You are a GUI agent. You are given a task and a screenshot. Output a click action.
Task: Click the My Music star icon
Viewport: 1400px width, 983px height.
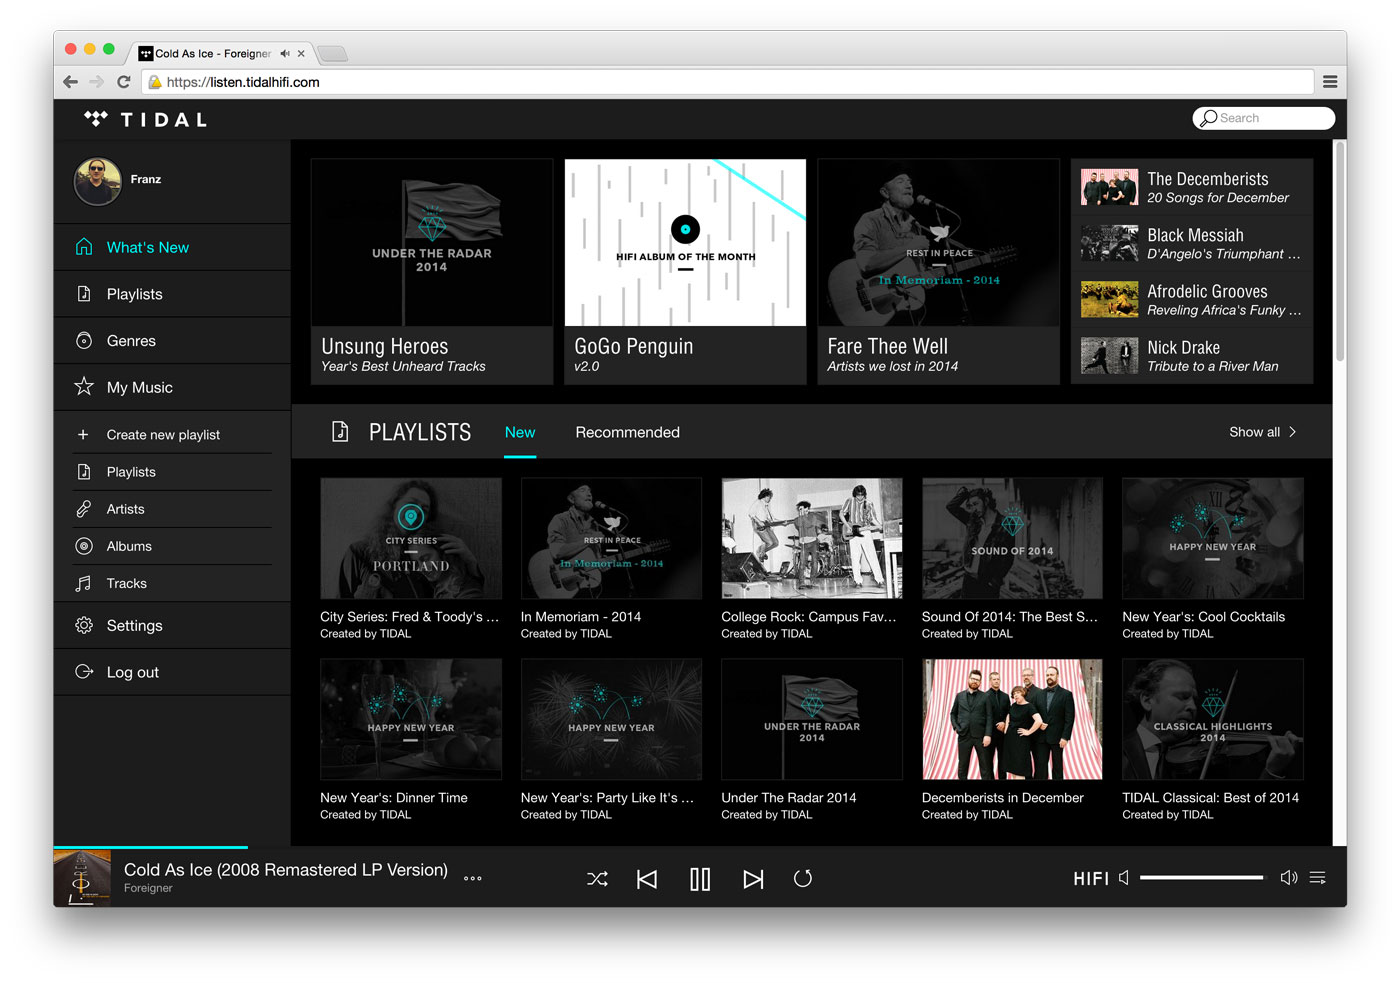84,387
